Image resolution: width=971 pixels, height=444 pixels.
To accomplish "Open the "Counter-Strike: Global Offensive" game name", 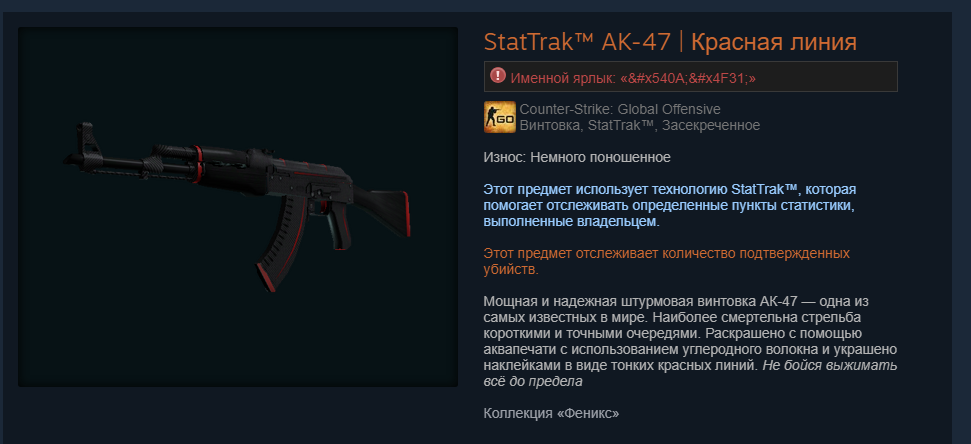I will (x=620, y=110).
